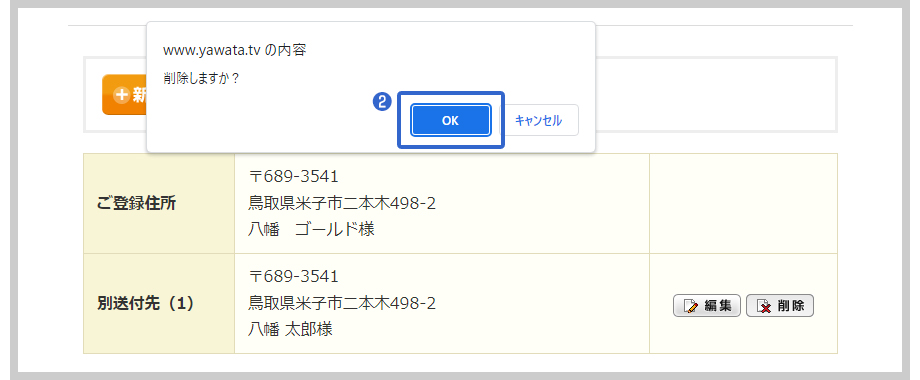Click キャンセル to dismiss the dialog
Image resolution: width=920 pixels, height=380 pixels.
point(539,120)
